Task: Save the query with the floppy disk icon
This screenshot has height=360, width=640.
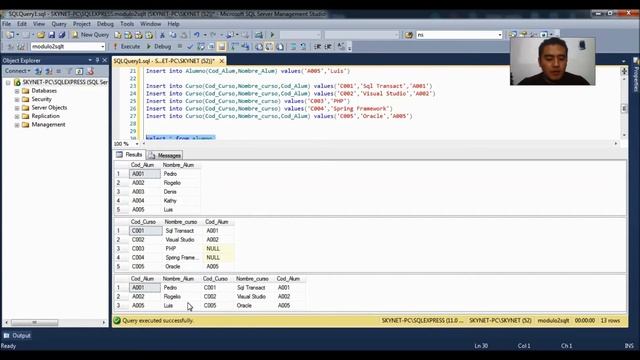Action: point(52,35)
